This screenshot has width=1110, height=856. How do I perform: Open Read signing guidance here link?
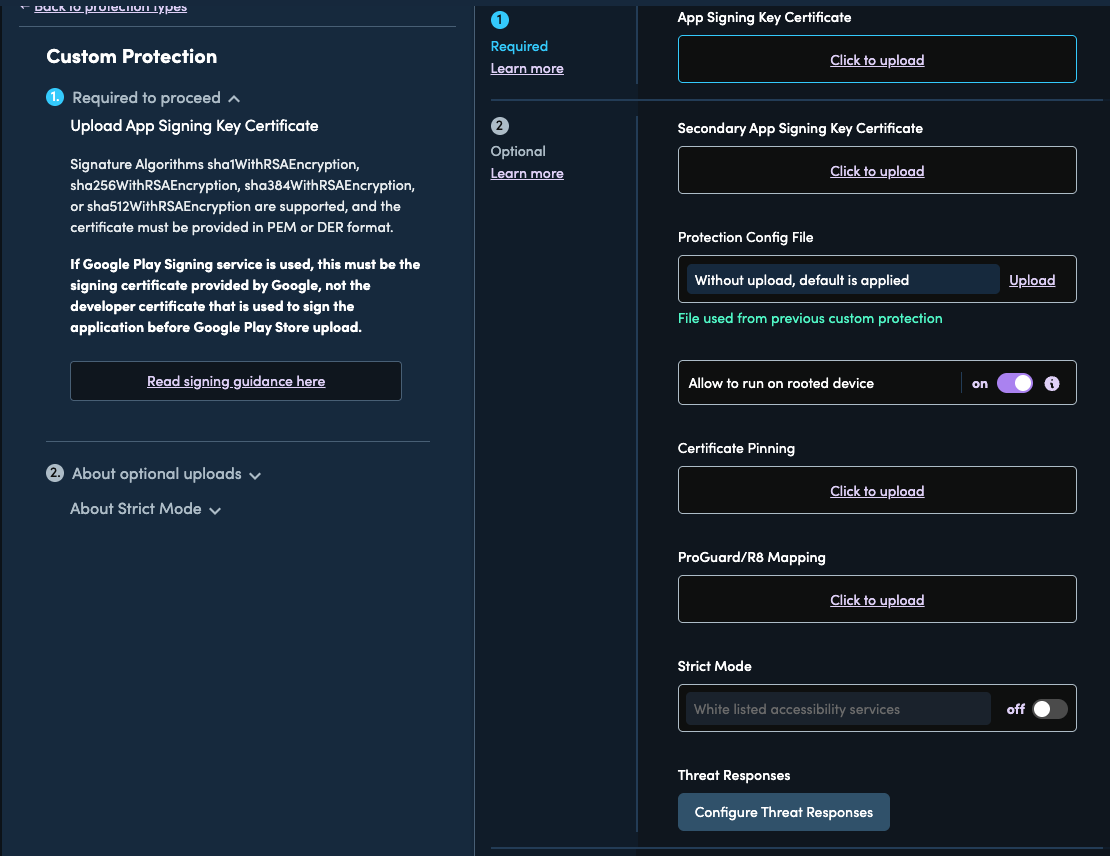click(236, 381)
